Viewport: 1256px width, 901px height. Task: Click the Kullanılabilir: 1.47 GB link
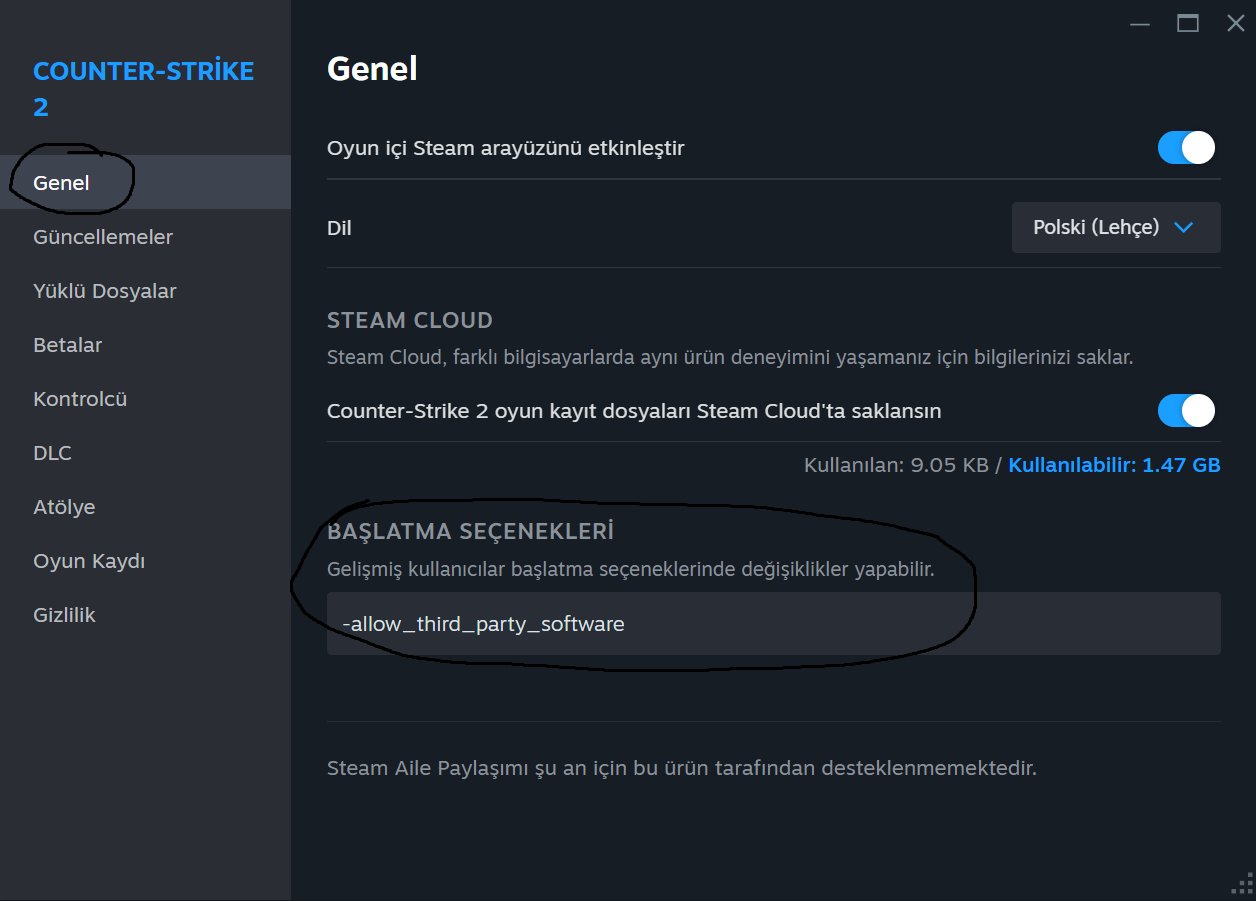(x=1114, y=465)
